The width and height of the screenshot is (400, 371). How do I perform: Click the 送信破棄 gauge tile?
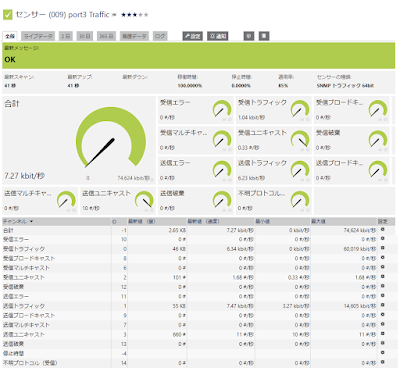(196, 201)
